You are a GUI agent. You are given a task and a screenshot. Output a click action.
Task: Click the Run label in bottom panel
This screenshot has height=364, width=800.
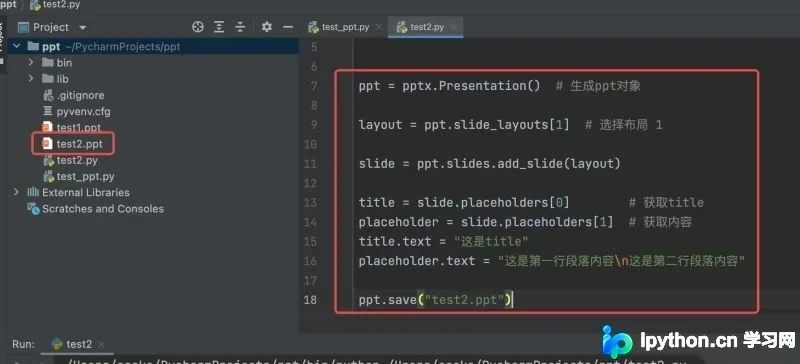(x=23, y=344)
